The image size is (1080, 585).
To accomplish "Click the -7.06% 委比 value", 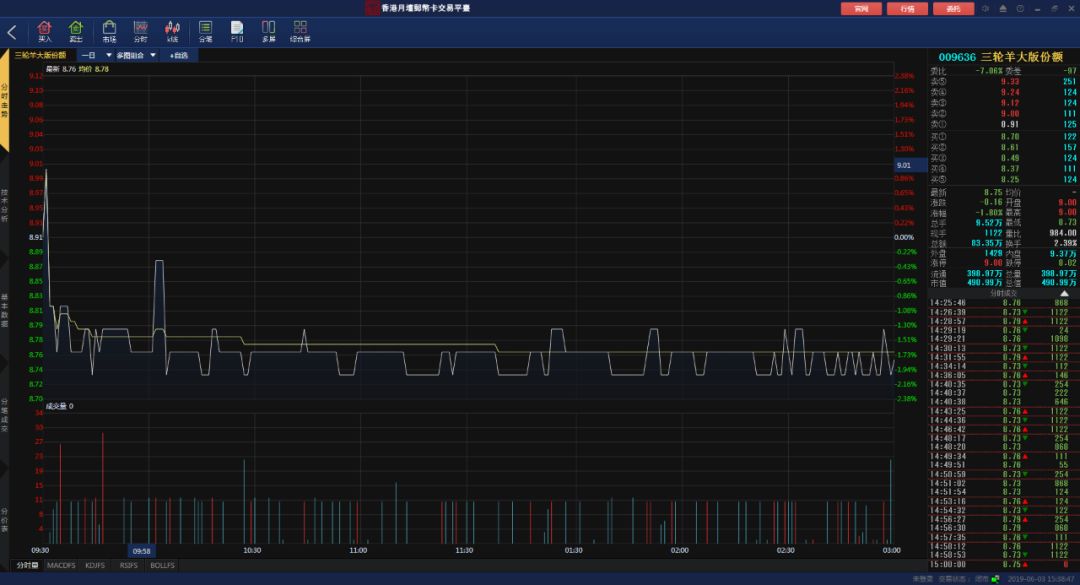I will (x=988, y=71).
